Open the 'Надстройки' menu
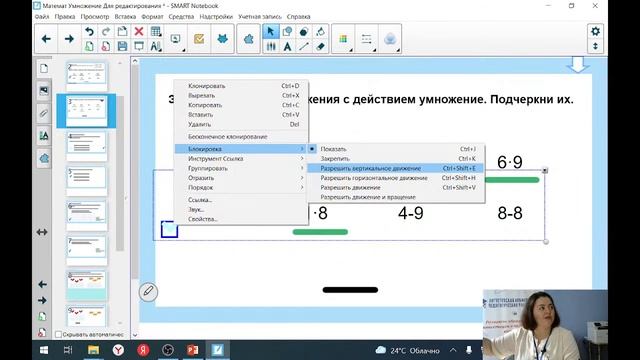The image size is (640, 360). (216, 17)
